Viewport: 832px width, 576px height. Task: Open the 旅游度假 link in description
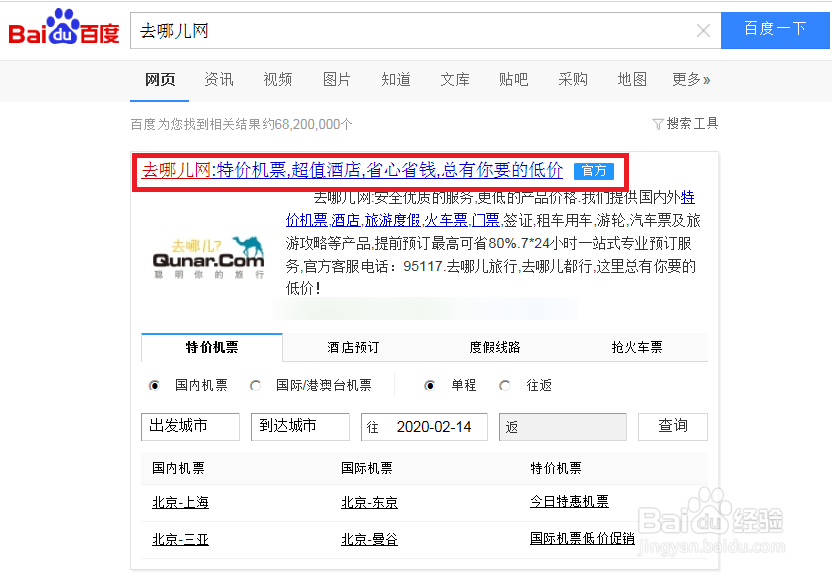coord(393,220)
